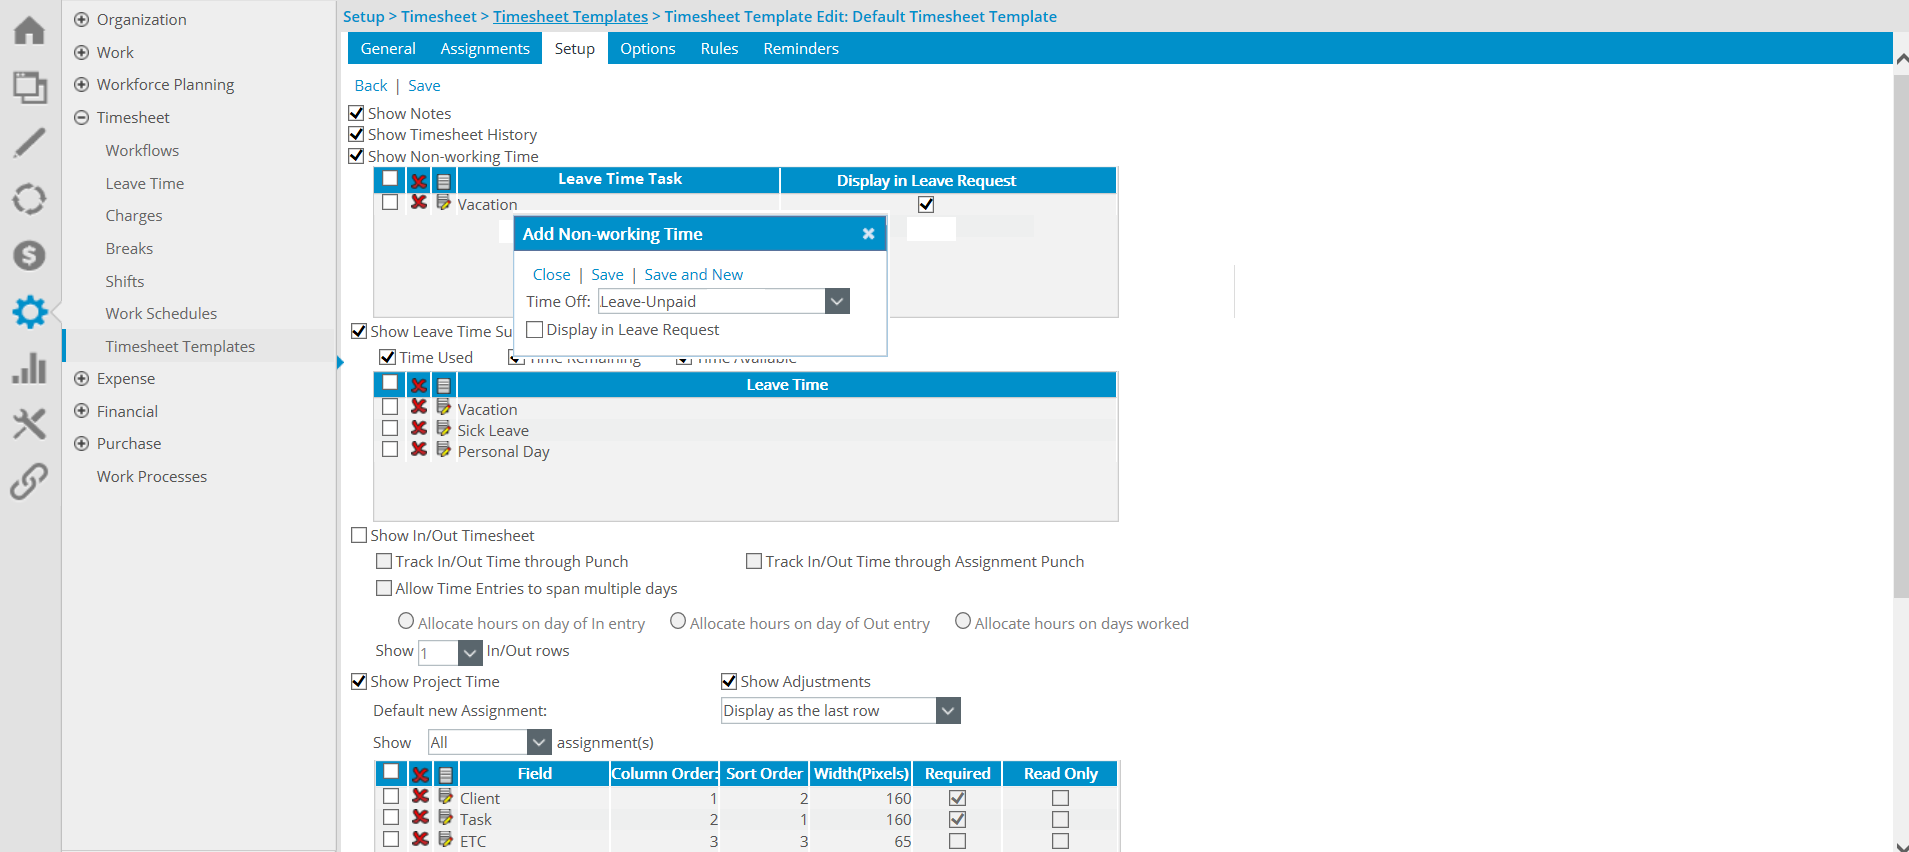The width and height of the screenshot is (1909, 852).
Task: Switch to Options tab
Action: (647, 48)
